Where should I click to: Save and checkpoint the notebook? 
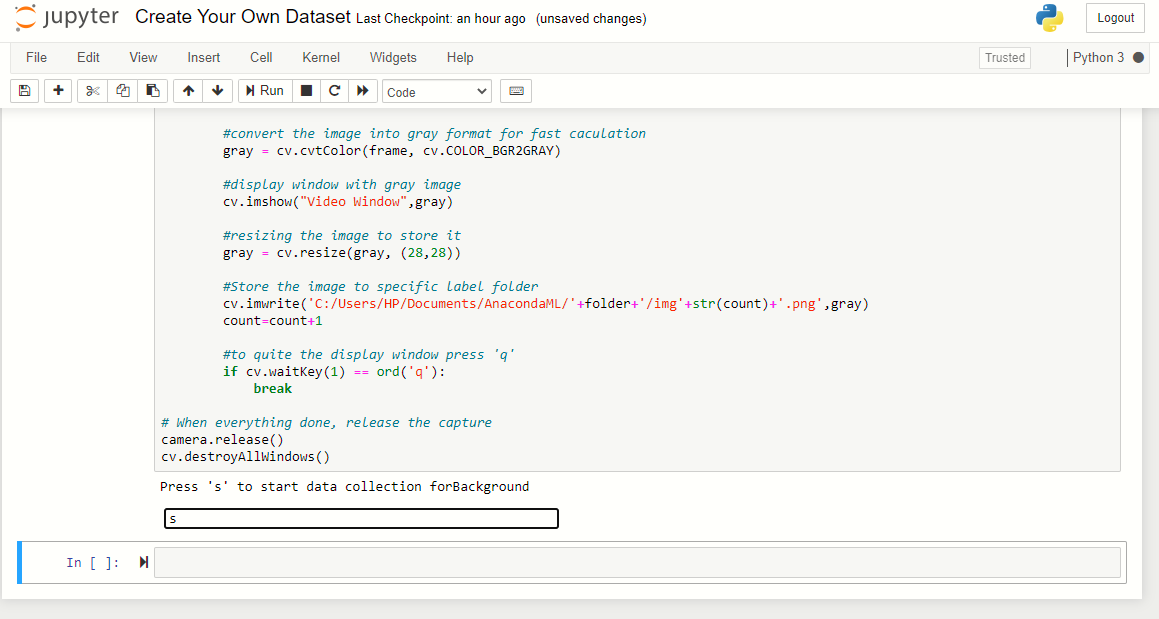[x=24, y=91]
